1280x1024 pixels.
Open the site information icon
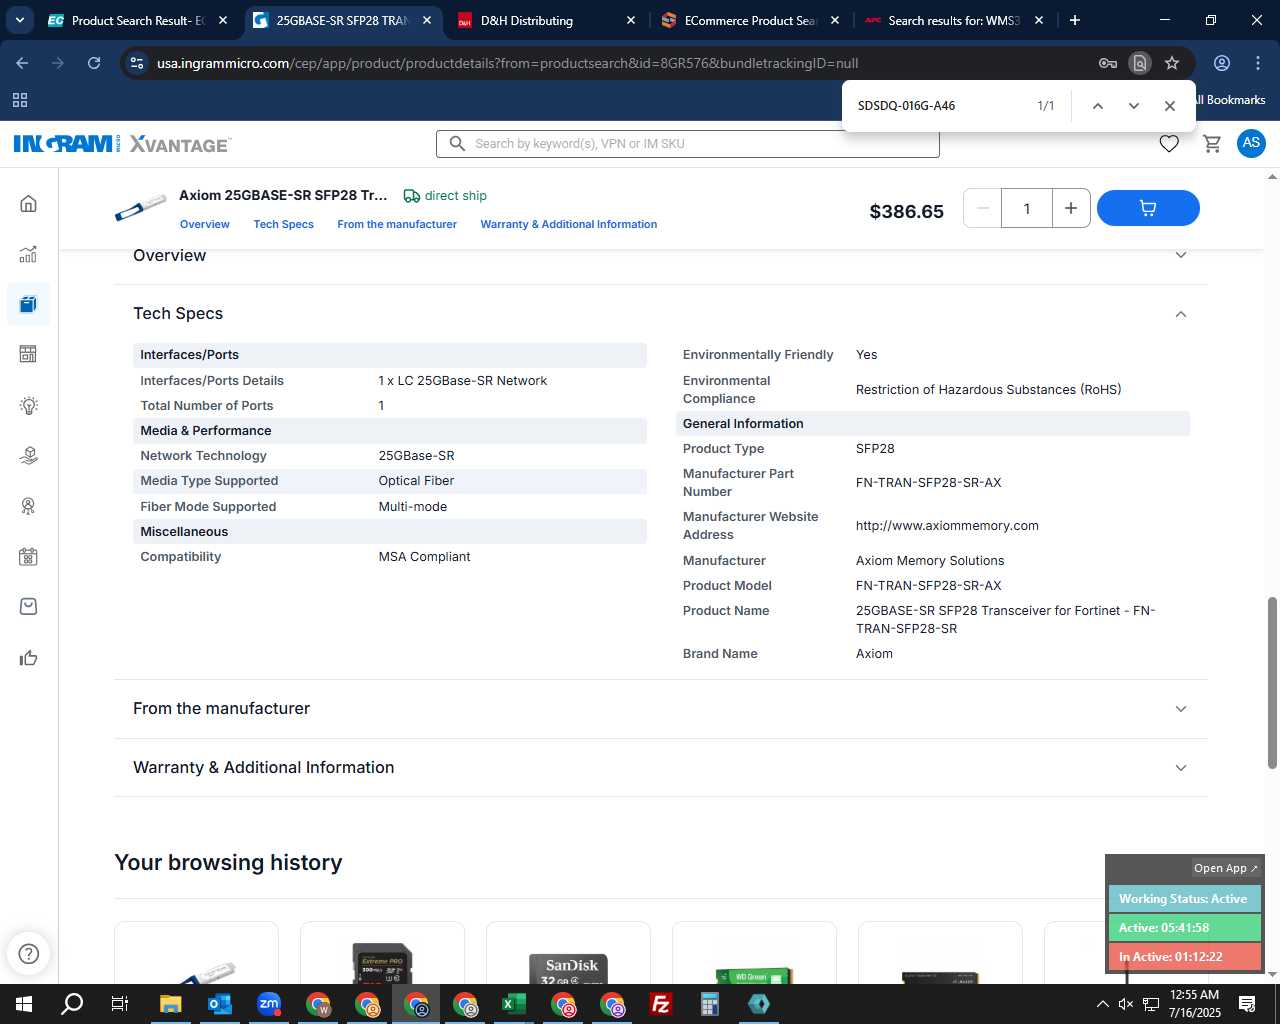(x=137, y=63)
